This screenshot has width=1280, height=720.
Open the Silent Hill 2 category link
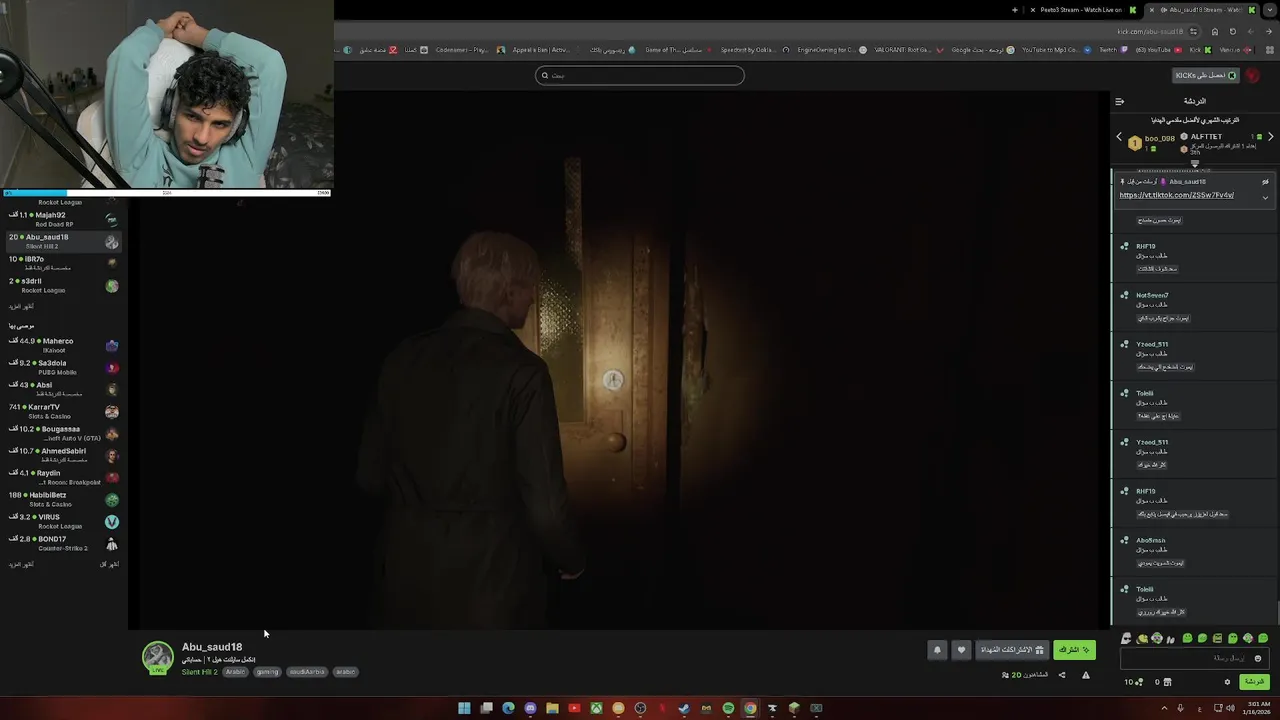coord(199,672)
